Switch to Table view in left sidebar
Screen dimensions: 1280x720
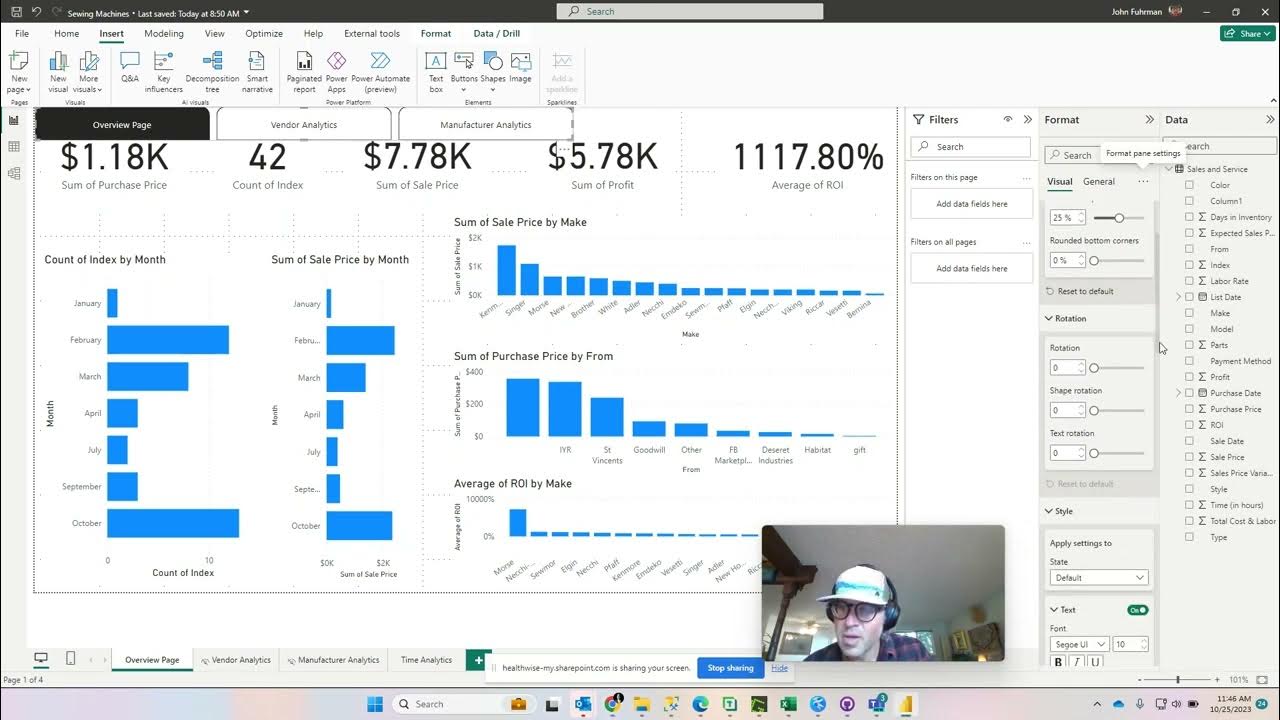click(14, 147)
